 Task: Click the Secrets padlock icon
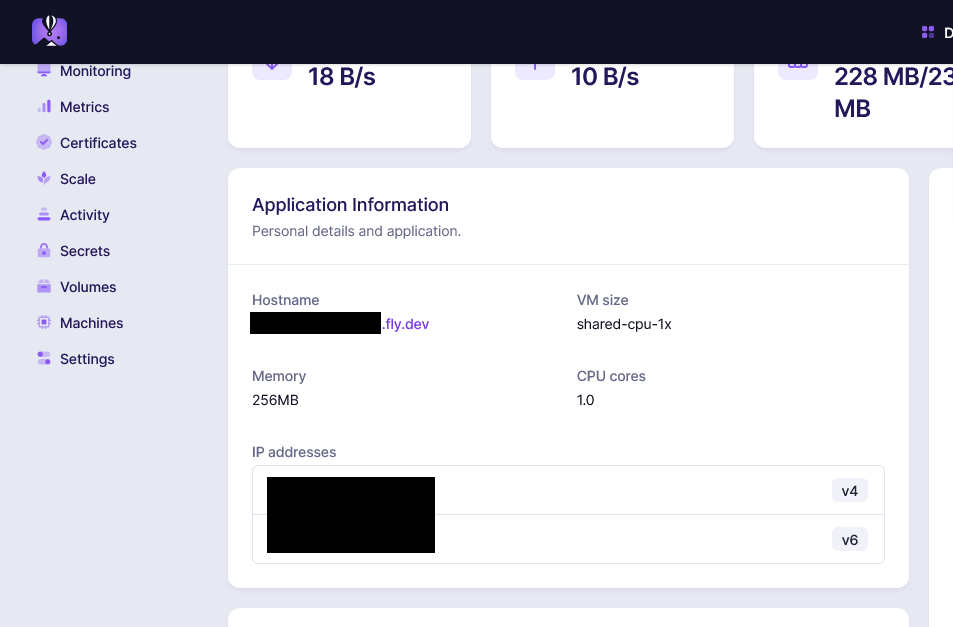click(44, 251)
